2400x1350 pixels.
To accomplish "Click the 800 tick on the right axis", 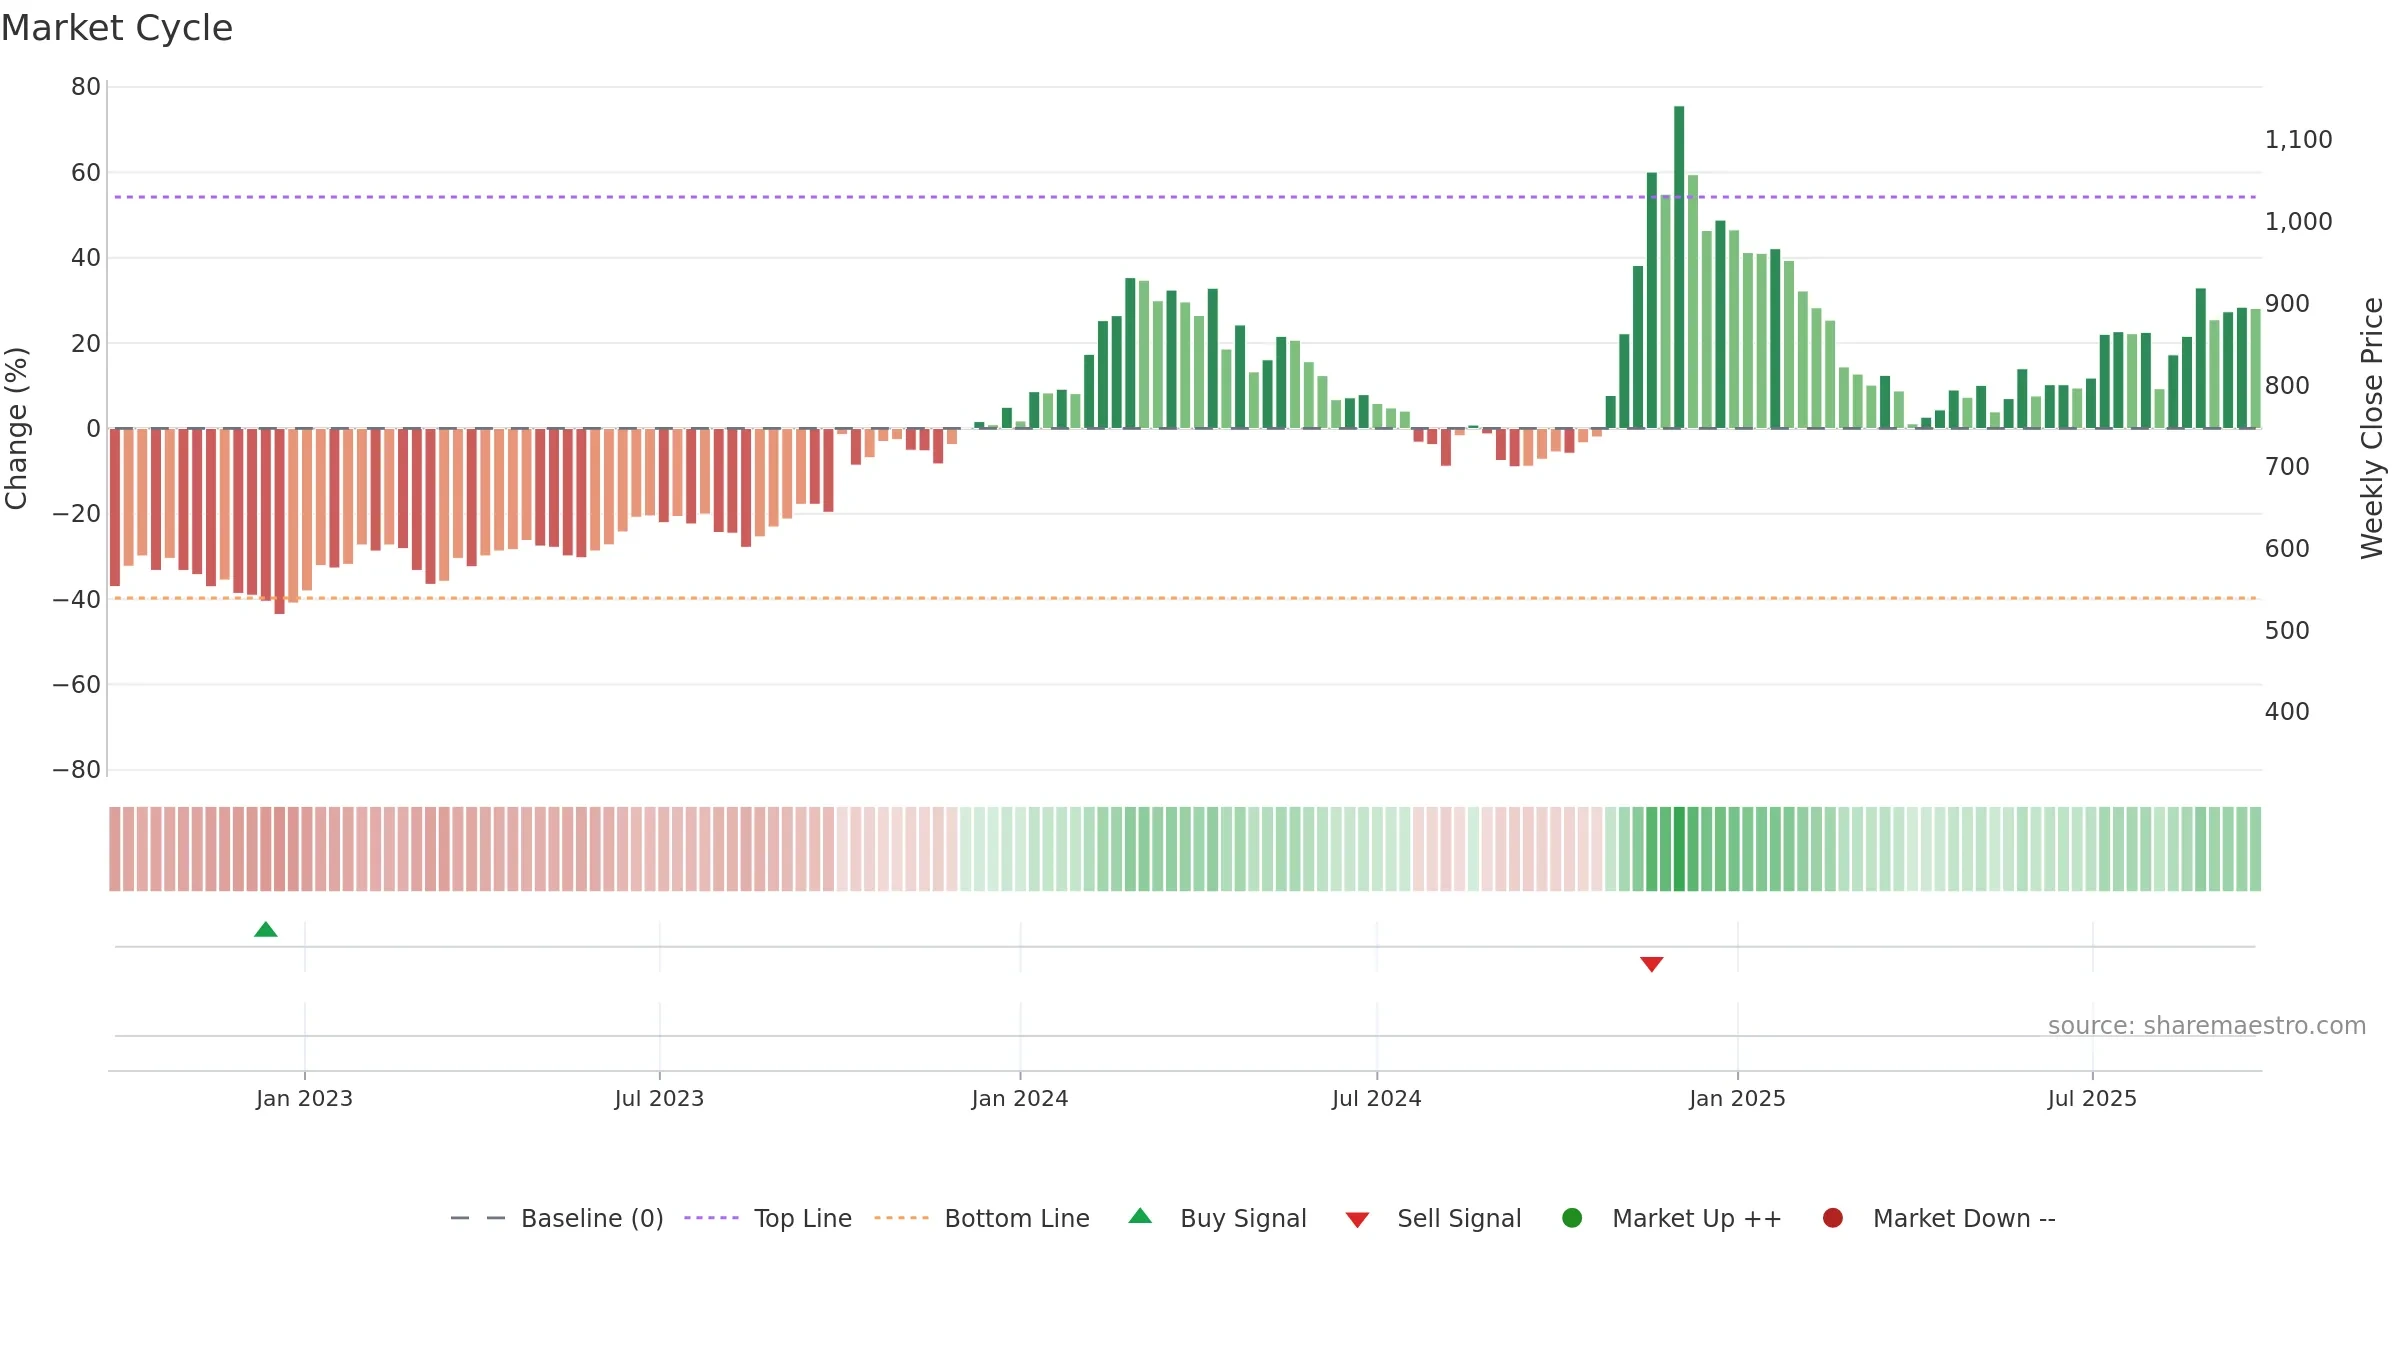I will pyautogui.click(x=2287, y=385).
